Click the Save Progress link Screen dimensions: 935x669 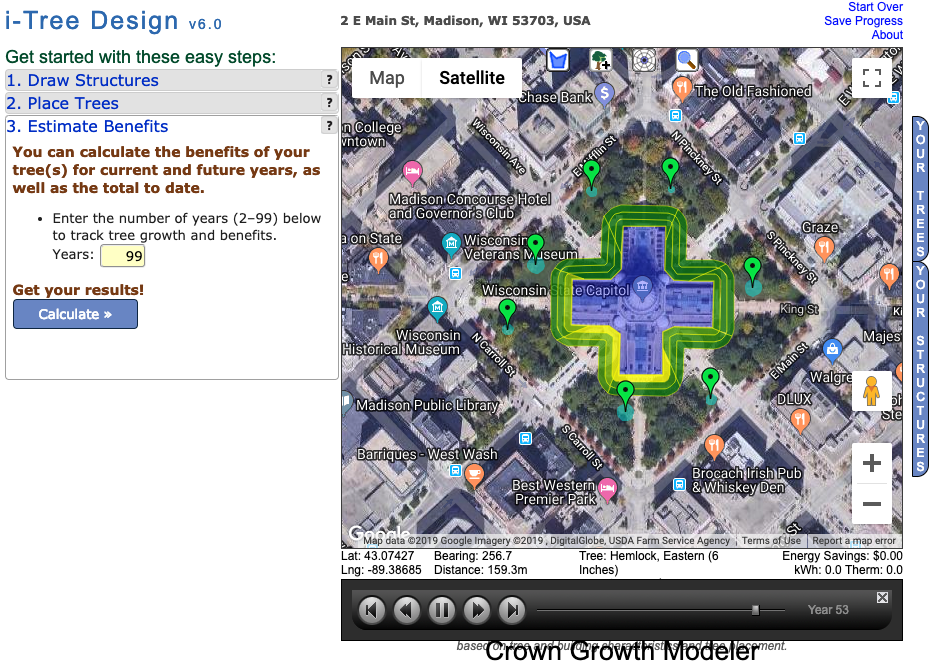click(863, 21)
